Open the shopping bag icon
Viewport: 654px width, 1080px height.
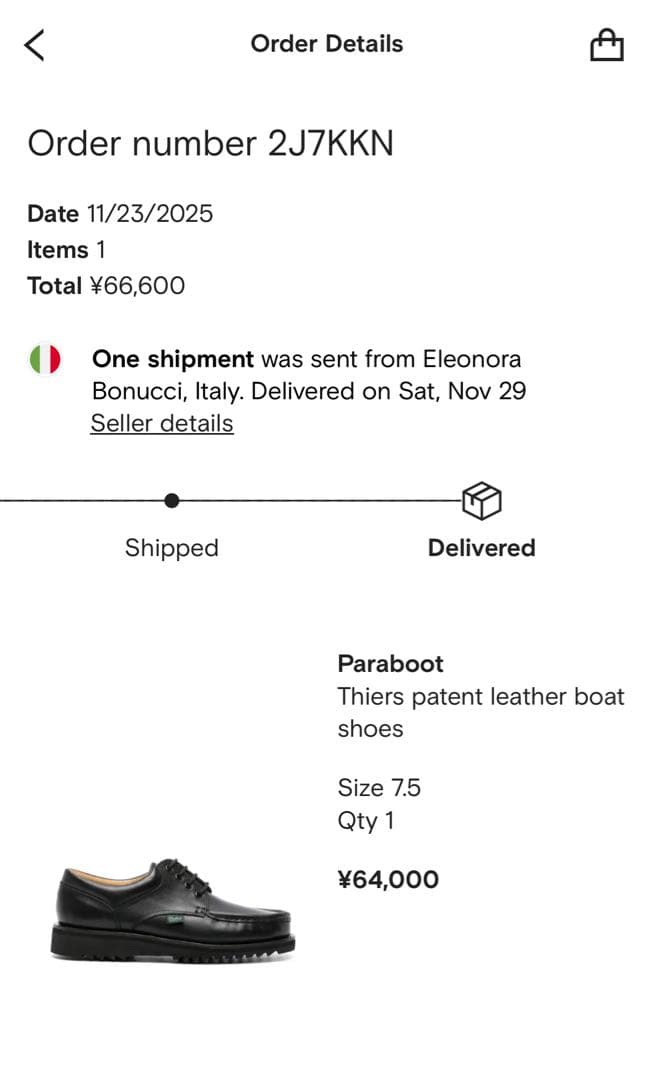pyautogui.click(x=606, y=45)
